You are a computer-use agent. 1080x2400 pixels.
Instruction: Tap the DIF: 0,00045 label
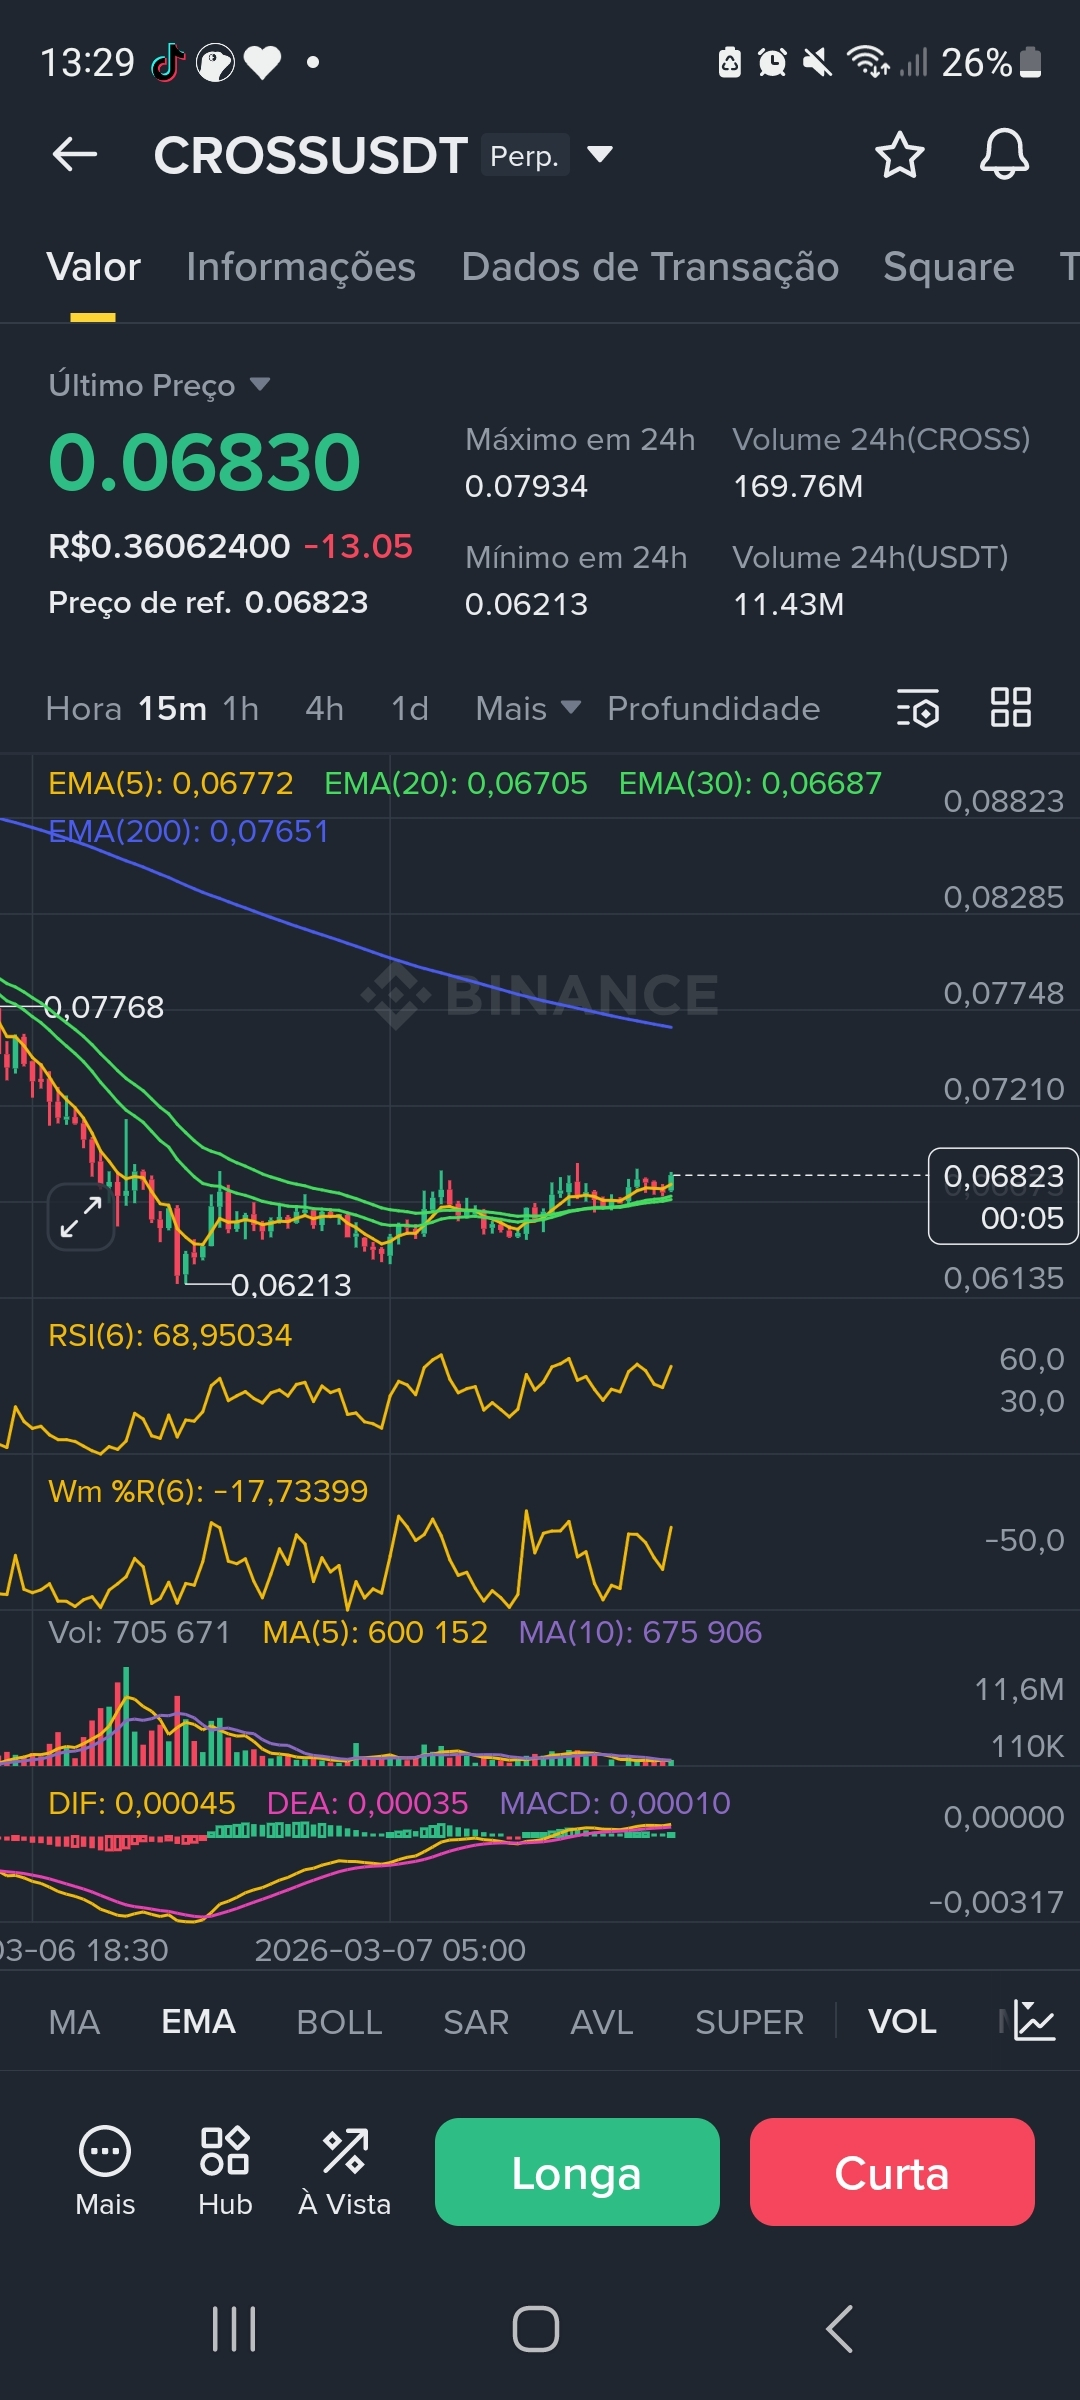[142, 1803]
